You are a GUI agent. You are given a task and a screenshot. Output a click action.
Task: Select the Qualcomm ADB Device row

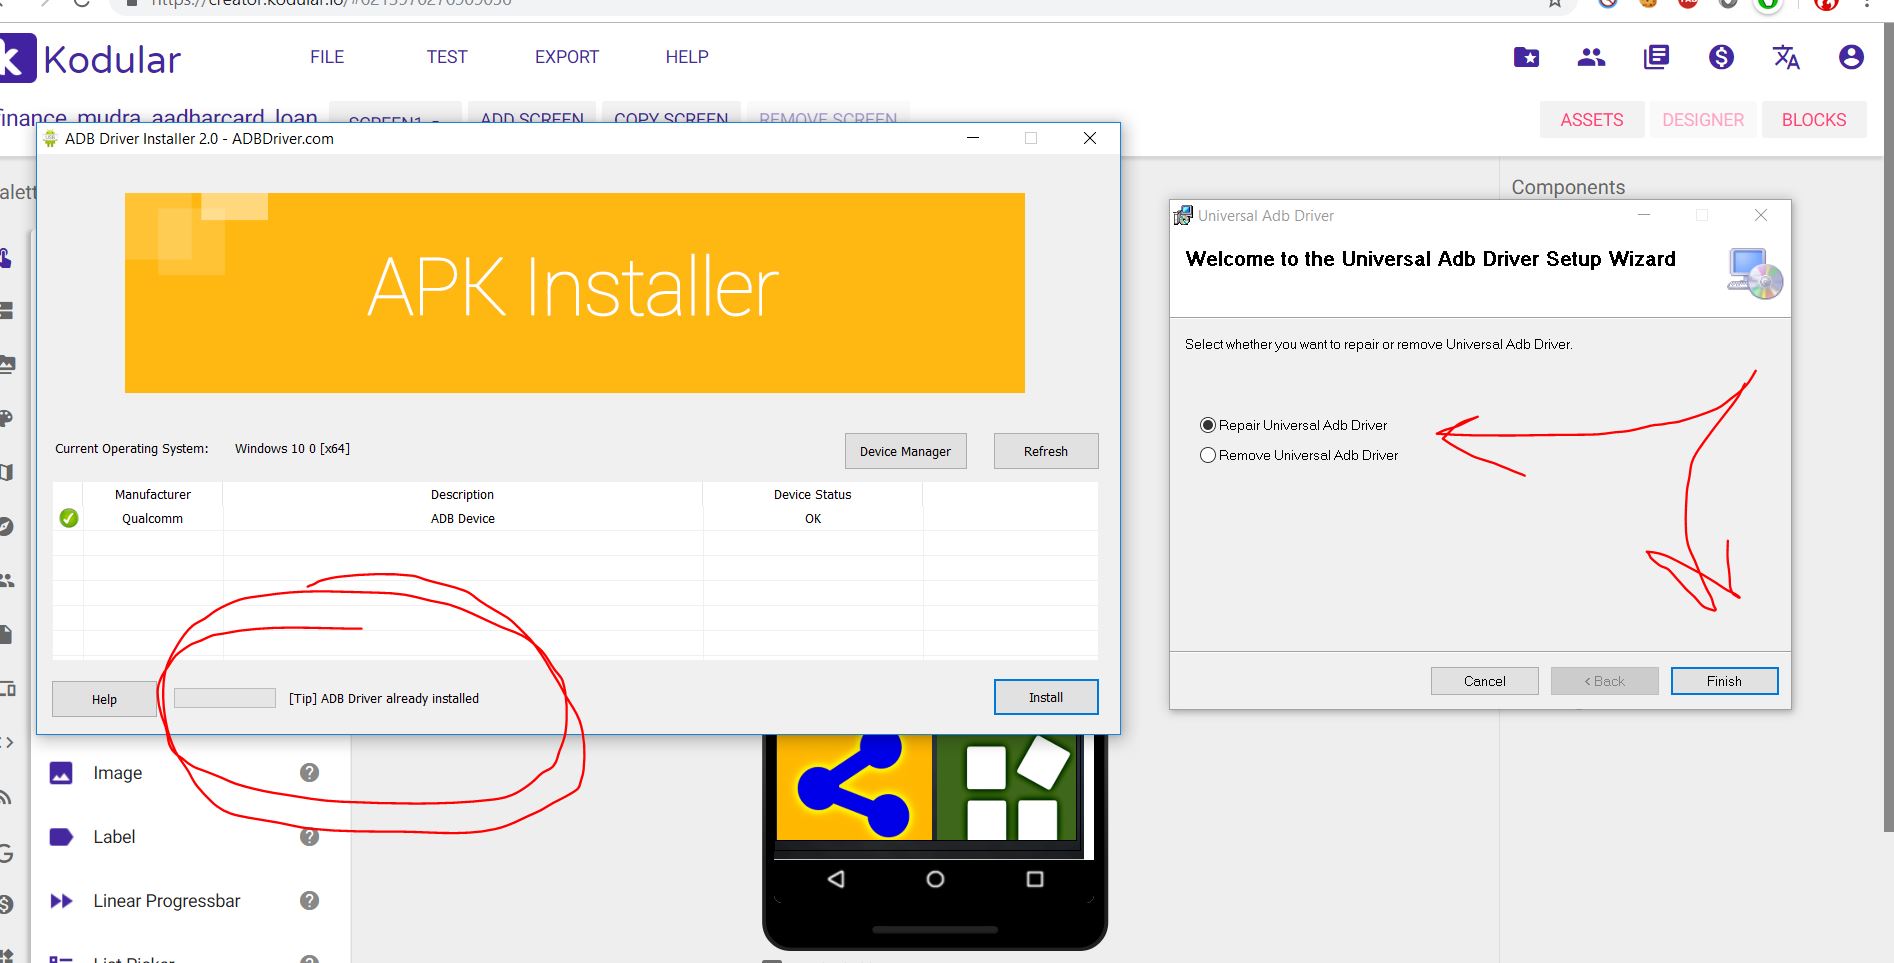[462, 519]
